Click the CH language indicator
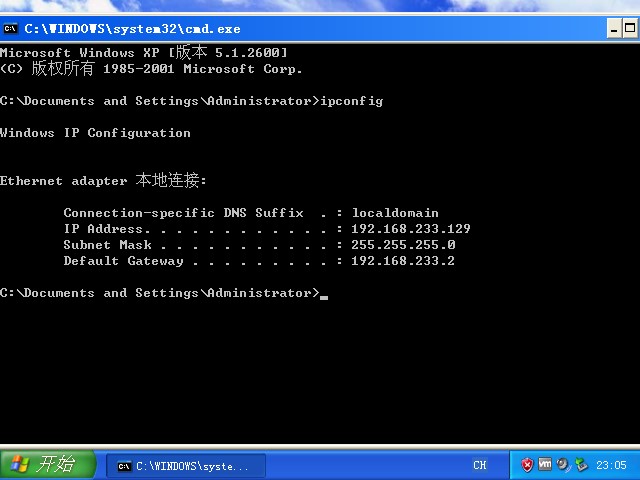The image size is (640, 480). (480, 465)
